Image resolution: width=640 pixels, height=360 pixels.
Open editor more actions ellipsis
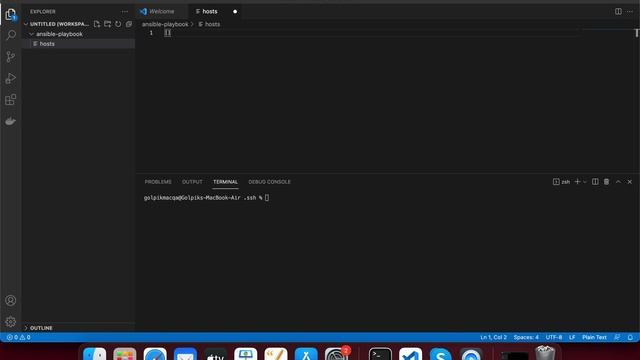[630, 11]
